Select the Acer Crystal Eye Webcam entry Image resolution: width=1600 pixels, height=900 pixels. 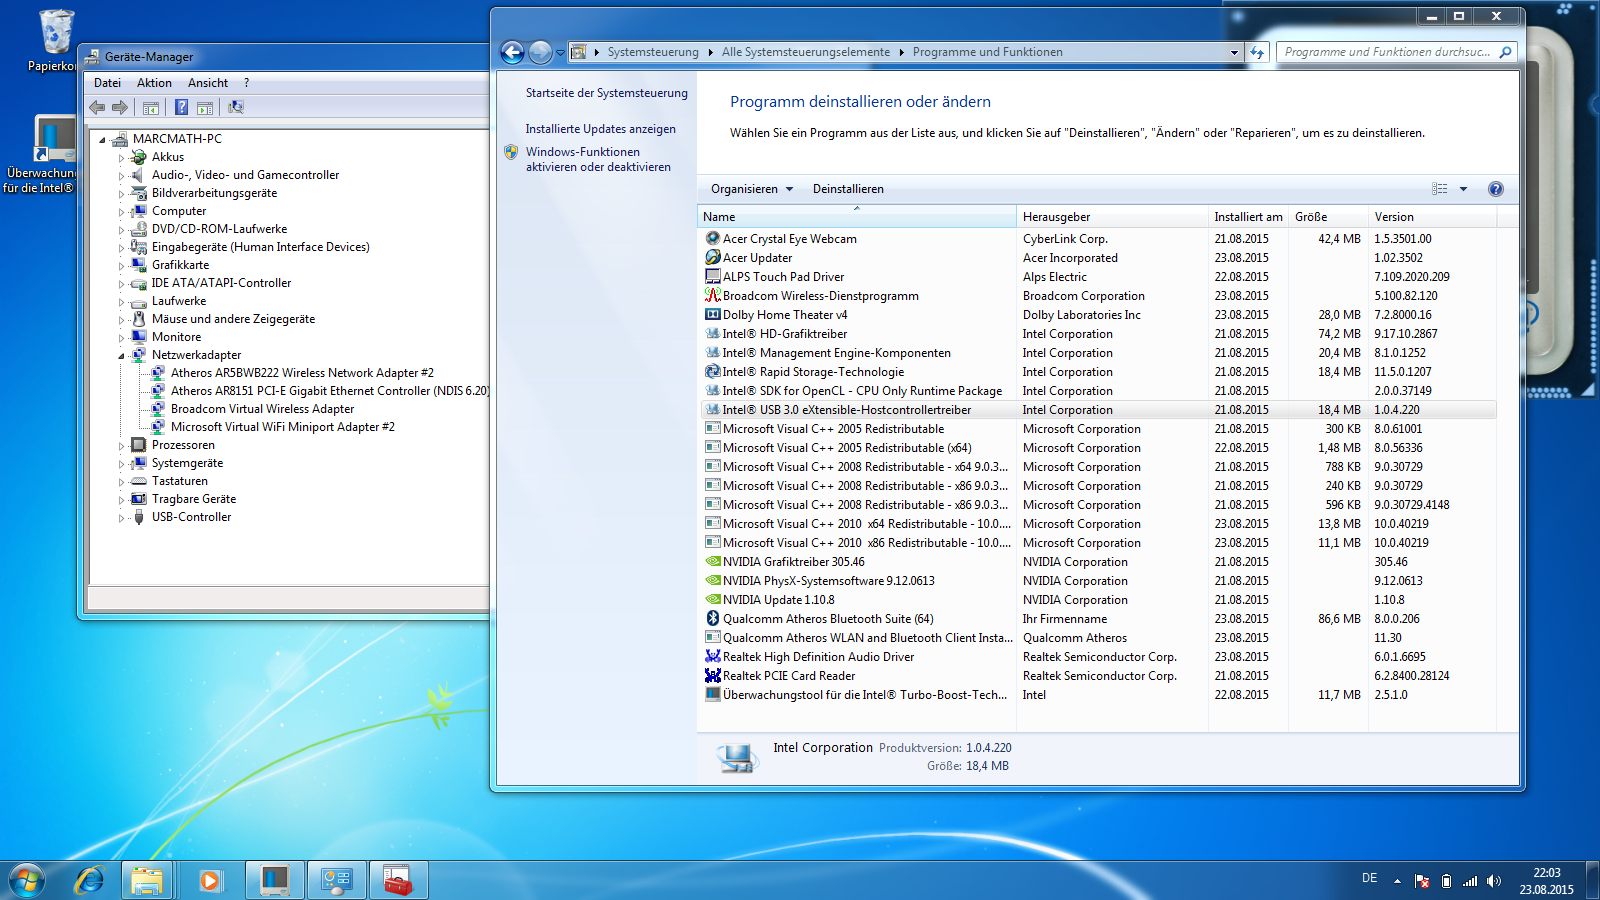click(1099, 239)
